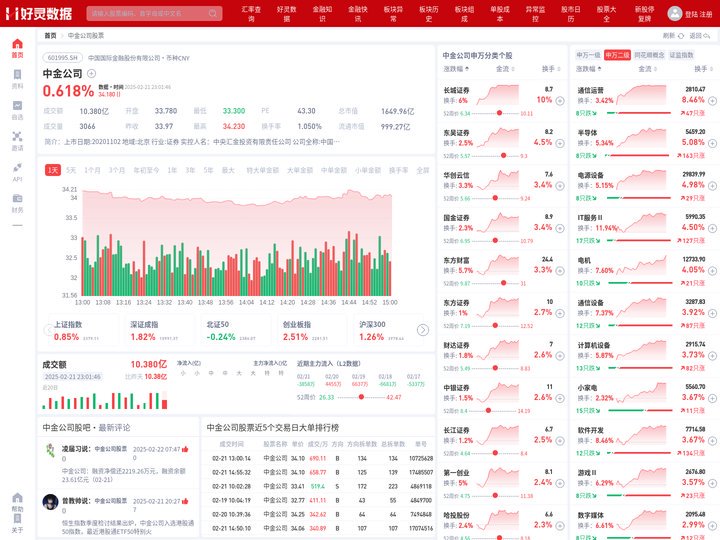Show next index cards with right arrow
Screen dimensions: 720x540
click(x=422, y=330)
